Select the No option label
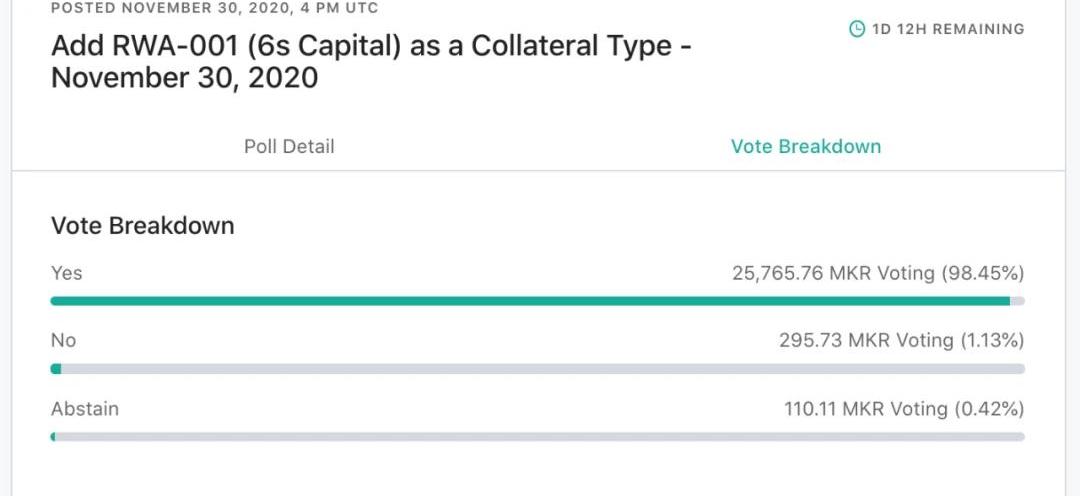Viewport: 1080px width, 496px height. click(x=63, y=341)
